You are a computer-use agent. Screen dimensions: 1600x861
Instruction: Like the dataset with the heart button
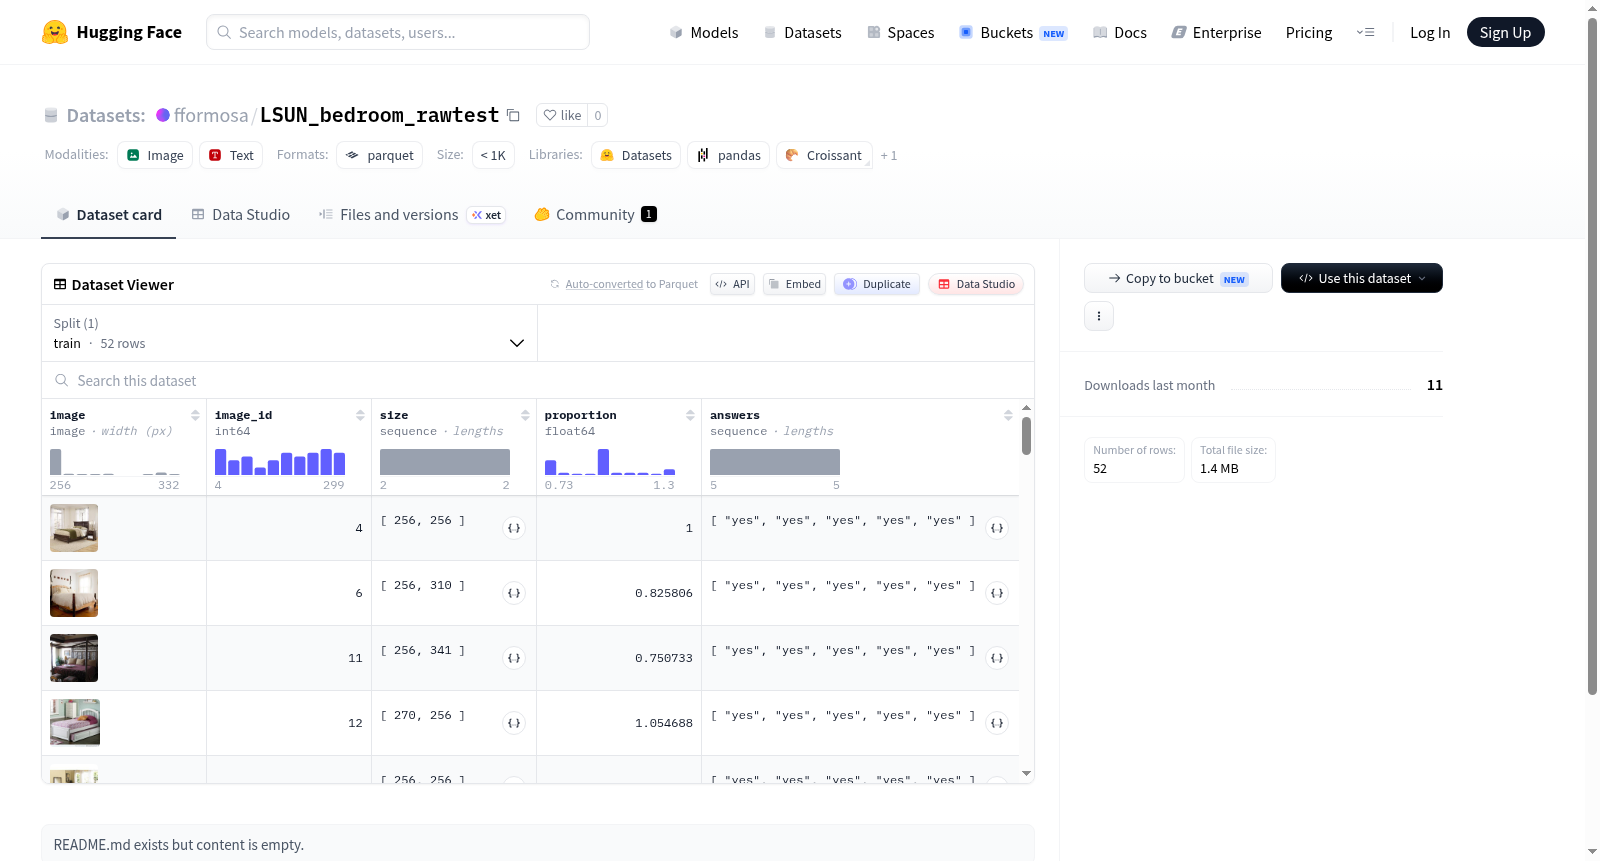(562, 115)
